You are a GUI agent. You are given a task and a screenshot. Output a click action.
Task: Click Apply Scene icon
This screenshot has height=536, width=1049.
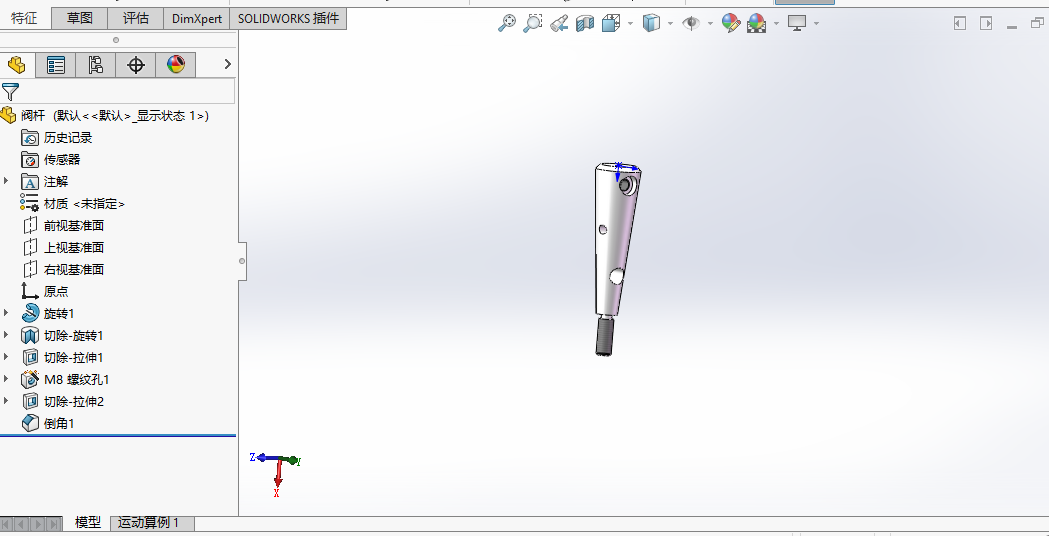(x=757, y=23)
